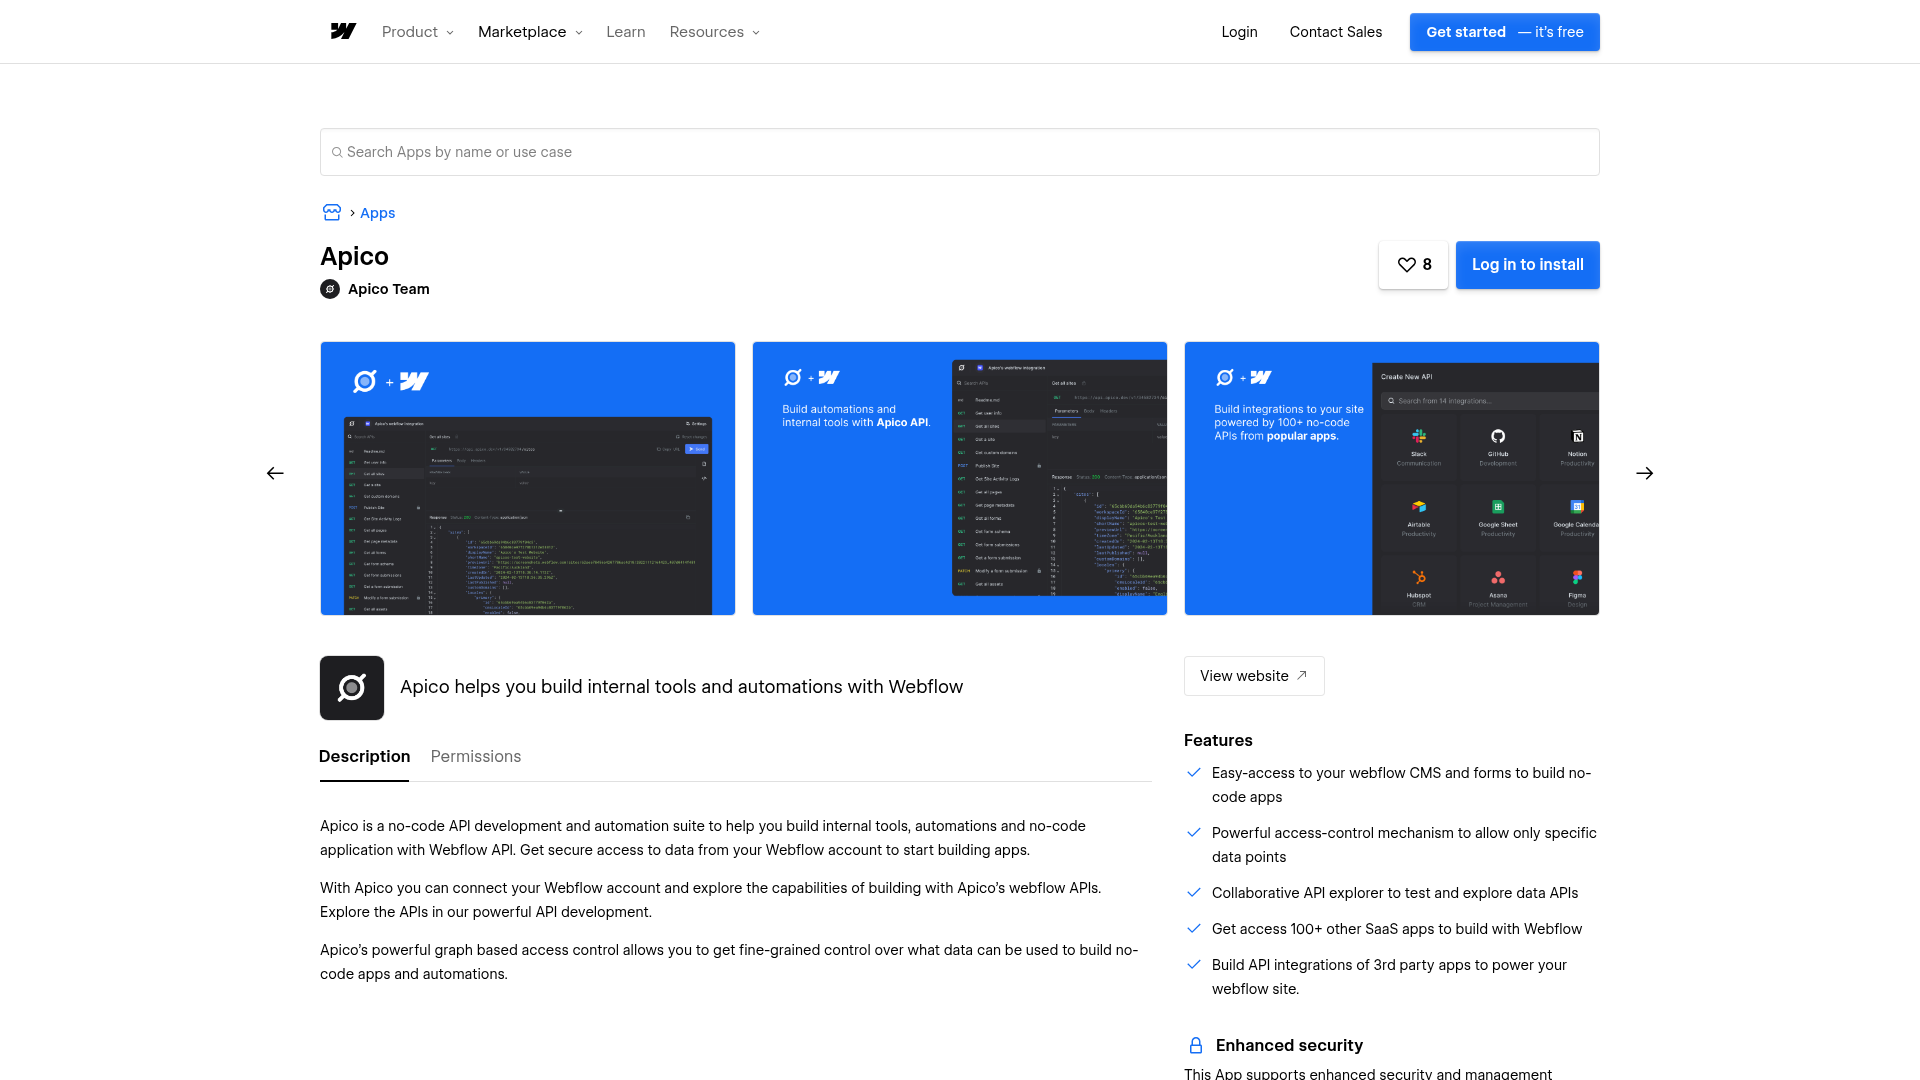Focus the Search Apps input field
This screenshot has width=1920, height=1080.
pos(960,152)
